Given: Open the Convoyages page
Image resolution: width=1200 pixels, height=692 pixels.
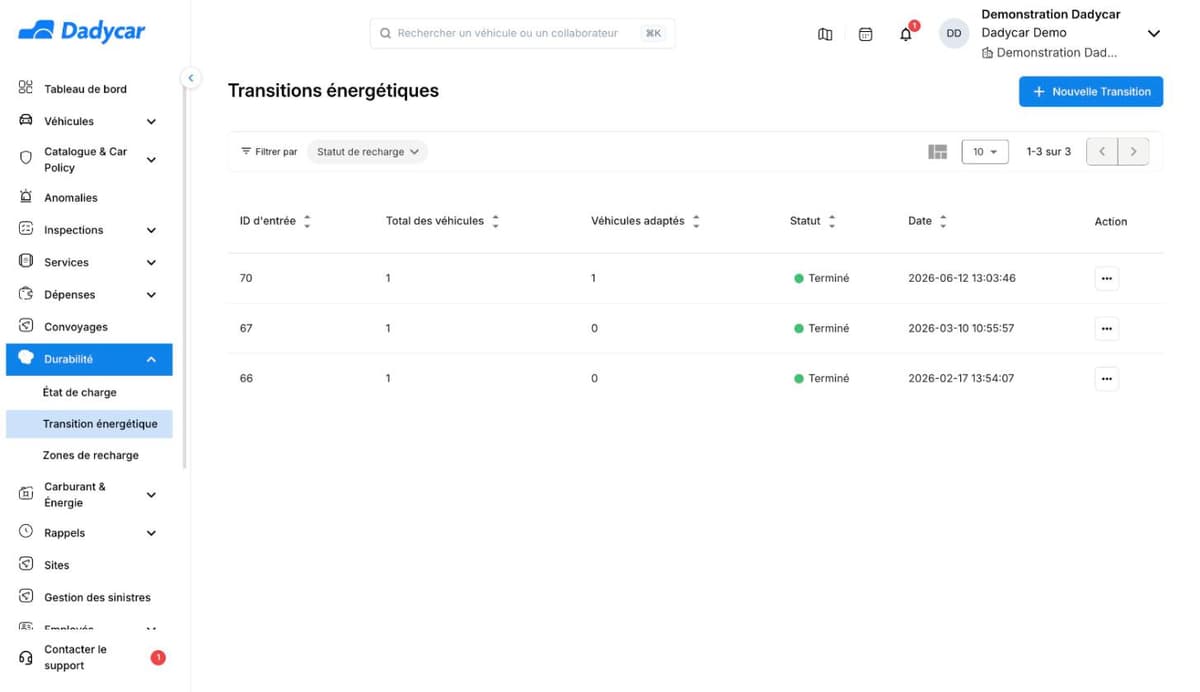Looking at the screenshot, I should 76,327.
